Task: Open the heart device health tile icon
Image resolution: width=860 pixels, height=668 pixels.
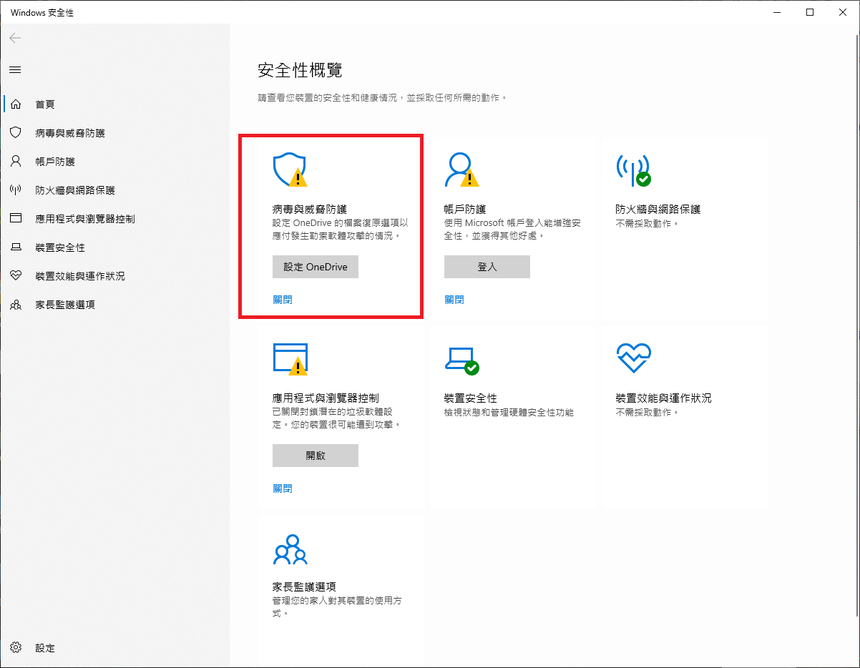Action: (633, 358)
